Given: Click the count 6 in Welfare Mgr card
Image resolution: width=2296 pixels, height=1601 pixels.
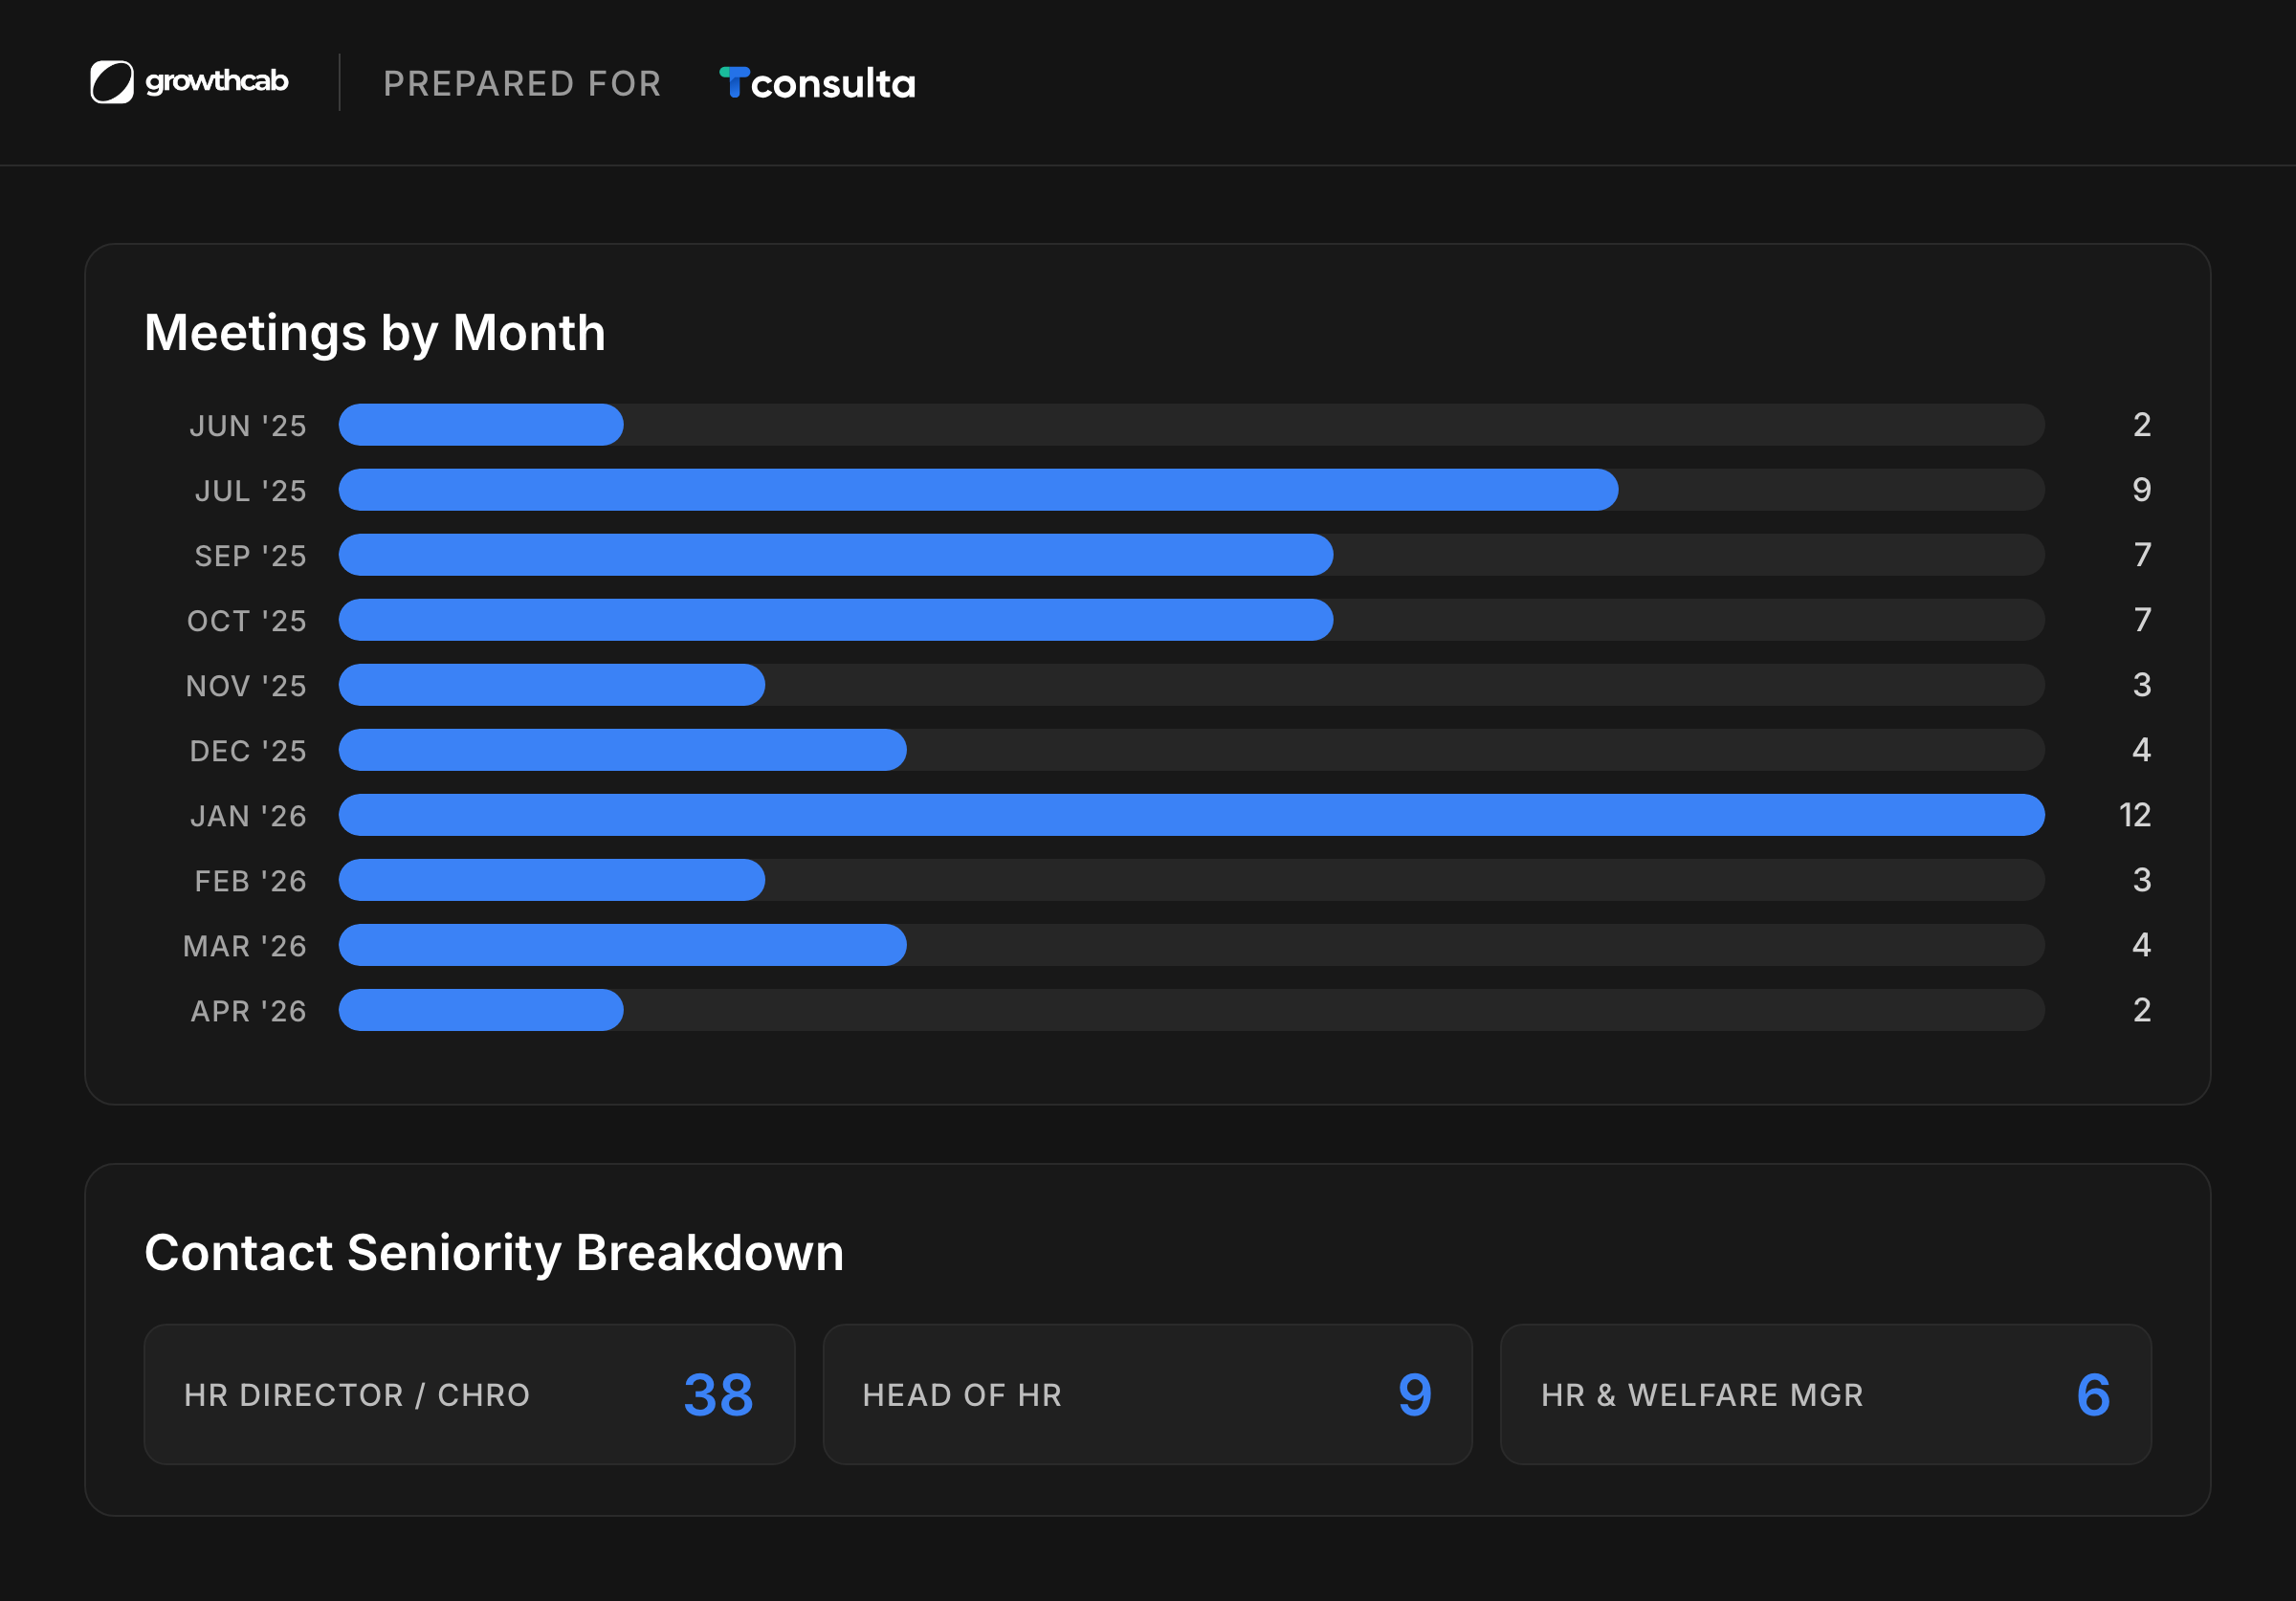Looking at the screenshot, I should pos(2093,1395).
